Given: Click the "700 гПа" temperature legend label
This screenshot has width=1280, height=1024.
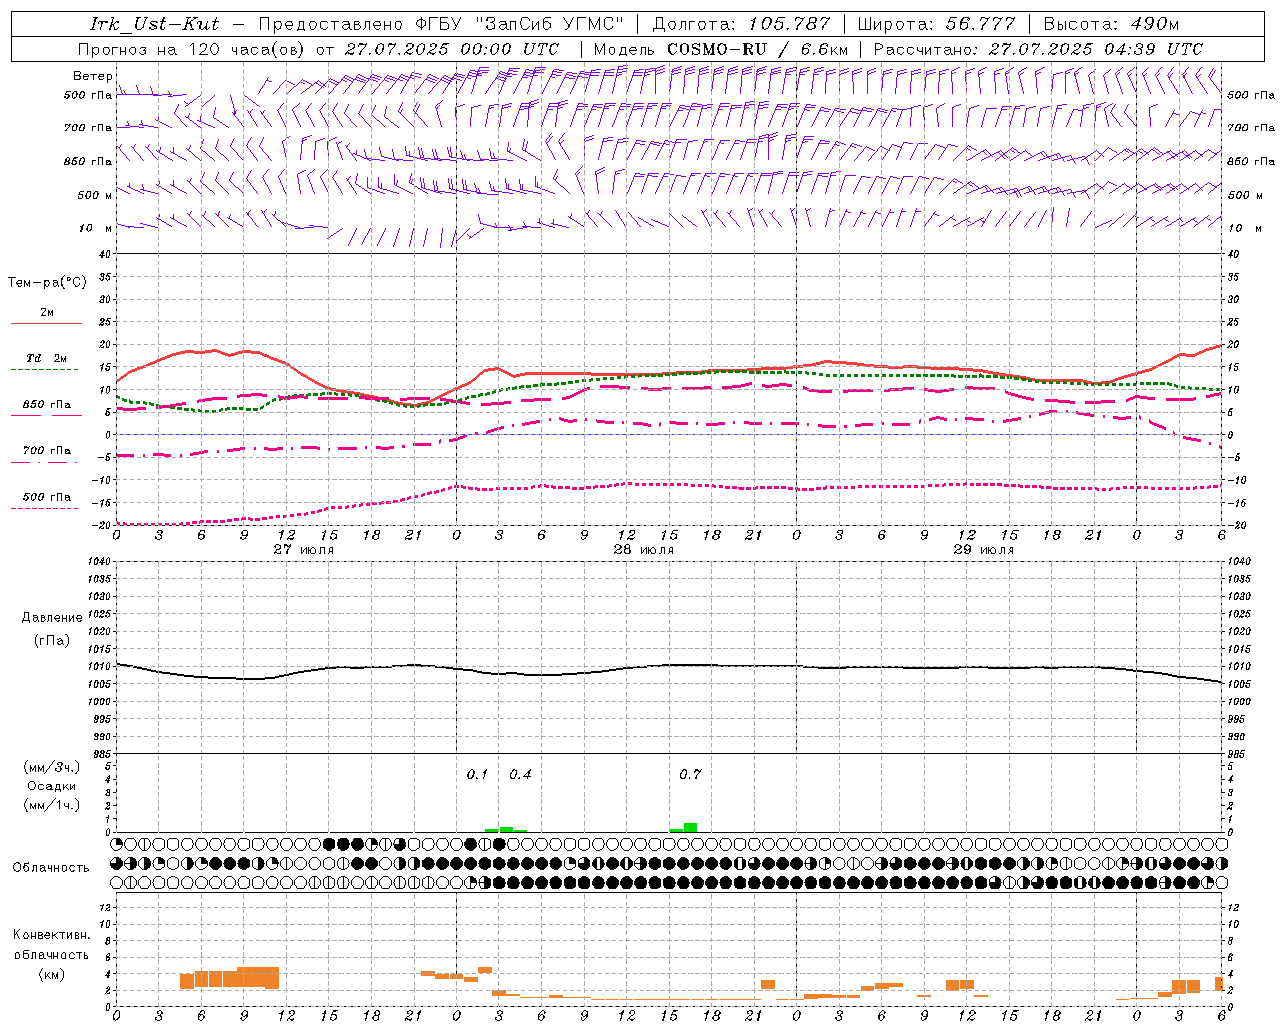Looking at the screenshot, I should coord(47,450).
